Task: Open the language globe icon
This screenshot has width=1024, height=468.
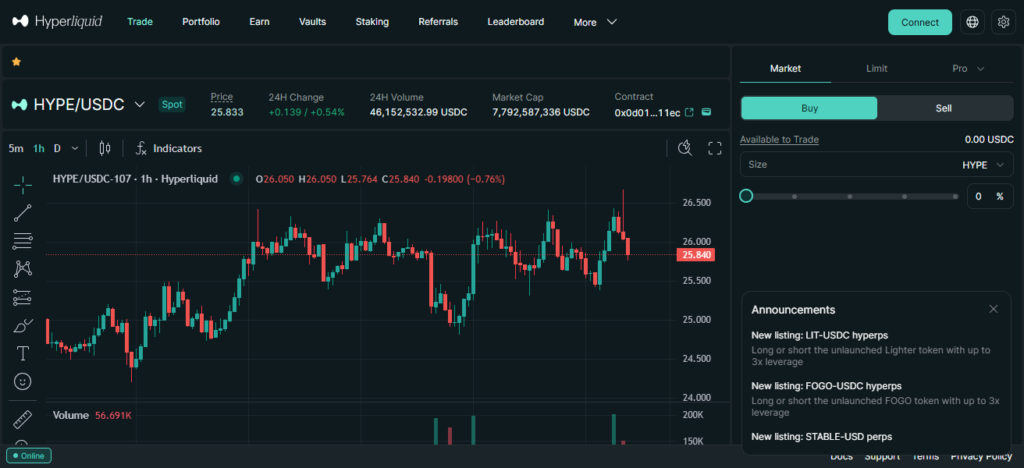Action: point(972,22)
